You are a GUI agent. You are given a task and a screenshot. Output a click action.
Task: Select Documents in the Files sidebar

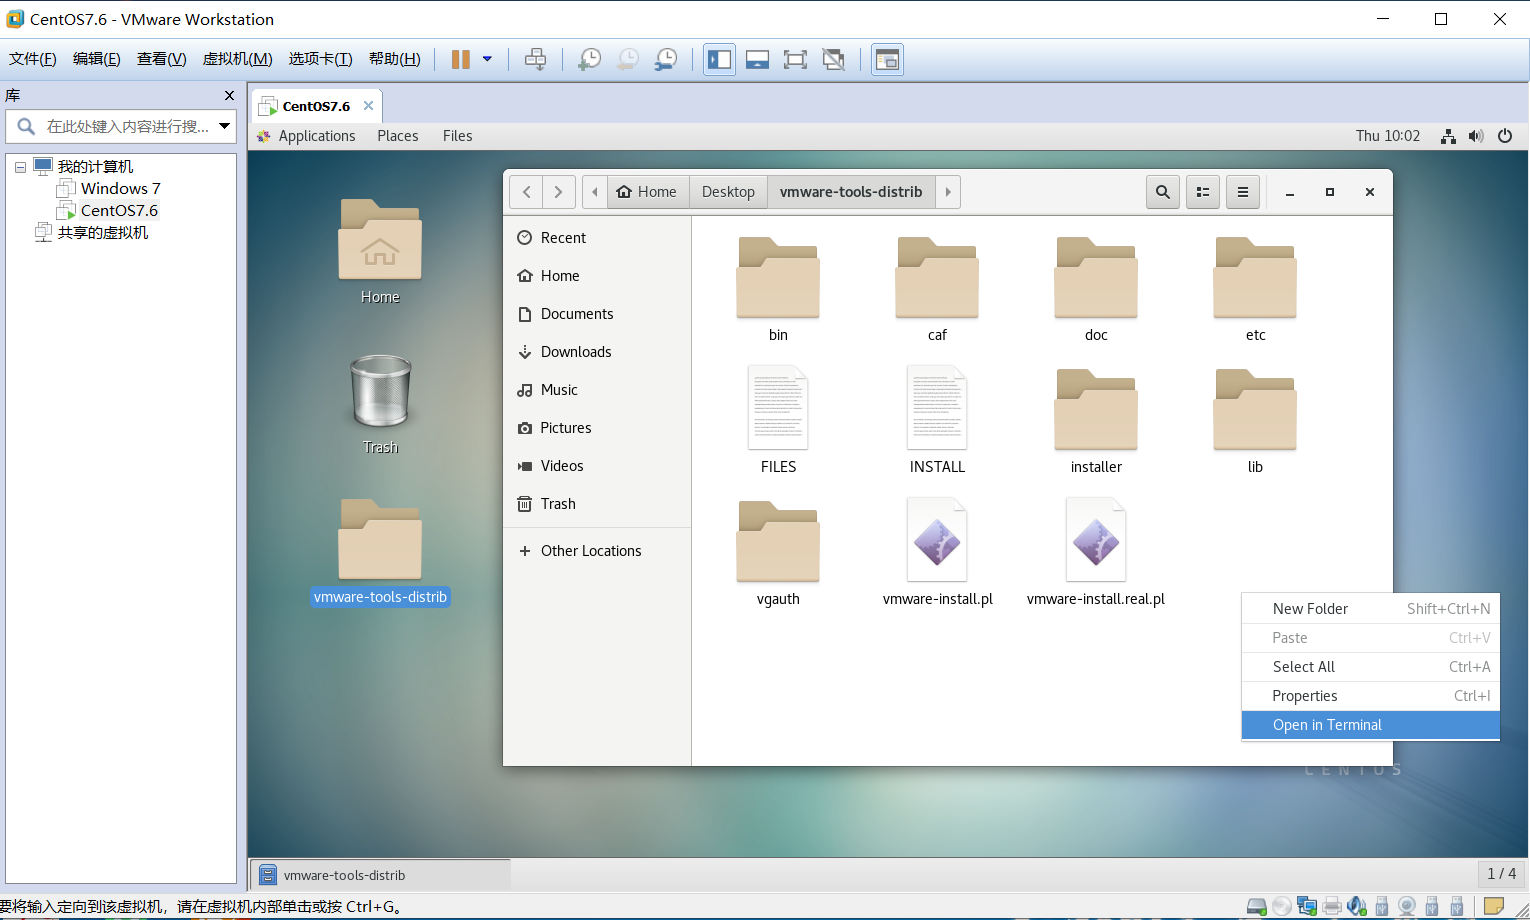pyautogui.click(x=596, y=314)
